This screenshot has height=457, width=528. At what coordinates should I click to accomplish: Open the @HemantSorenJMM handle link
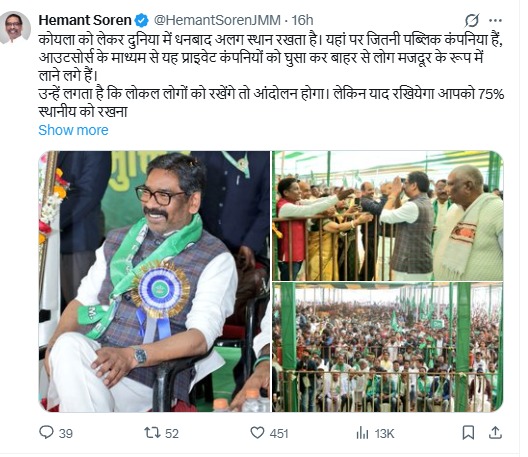tap(217, 20)
